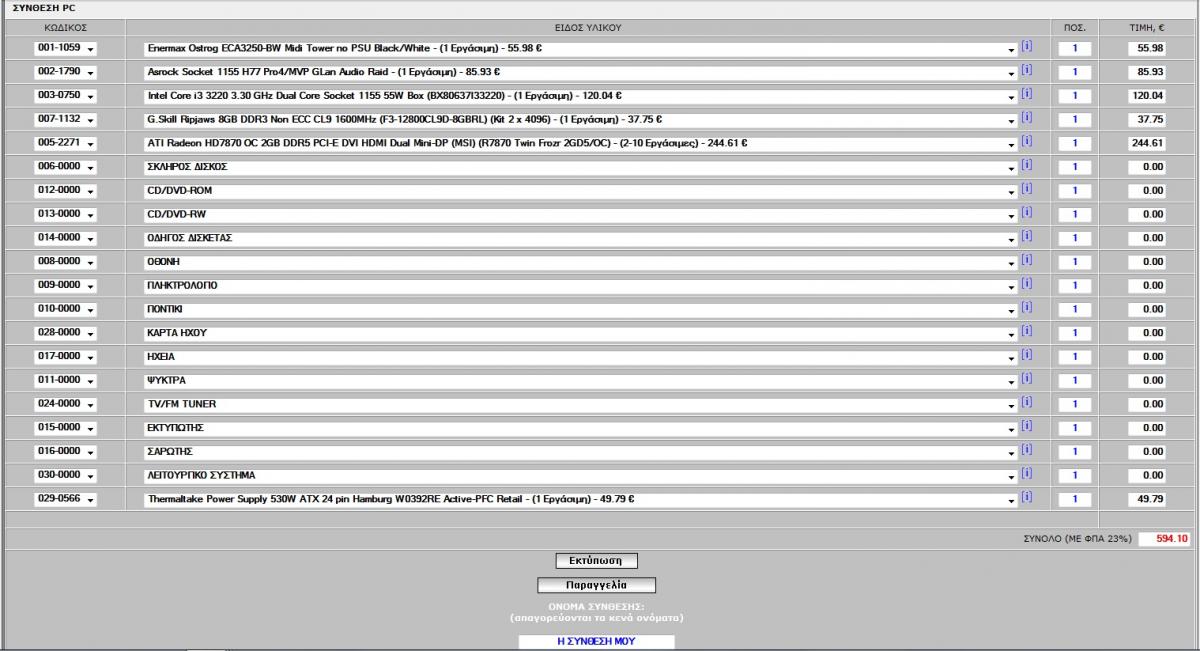The image size is (1200, 651).
Task: Click the Εκτύπωση print button
Action: click(596, 561)
